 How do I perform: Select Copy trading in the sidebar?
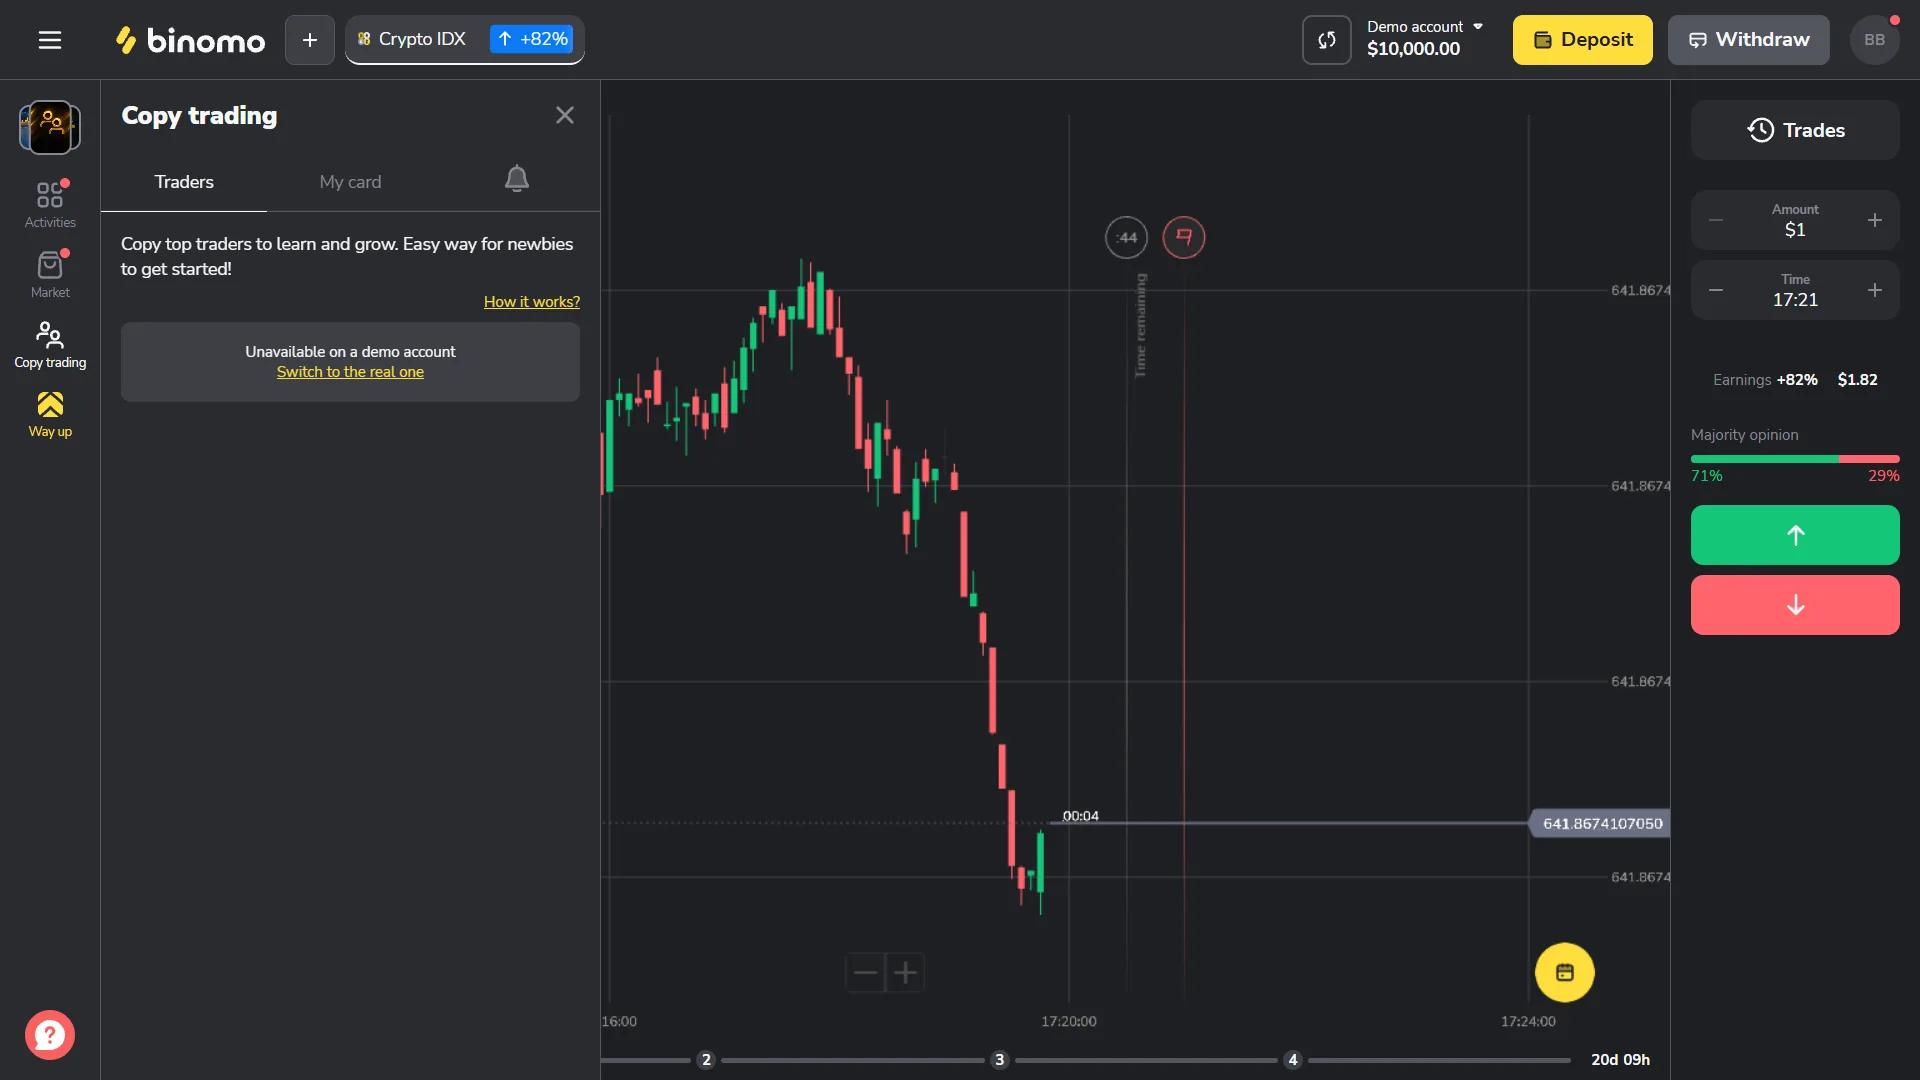[x=50, y=344]
